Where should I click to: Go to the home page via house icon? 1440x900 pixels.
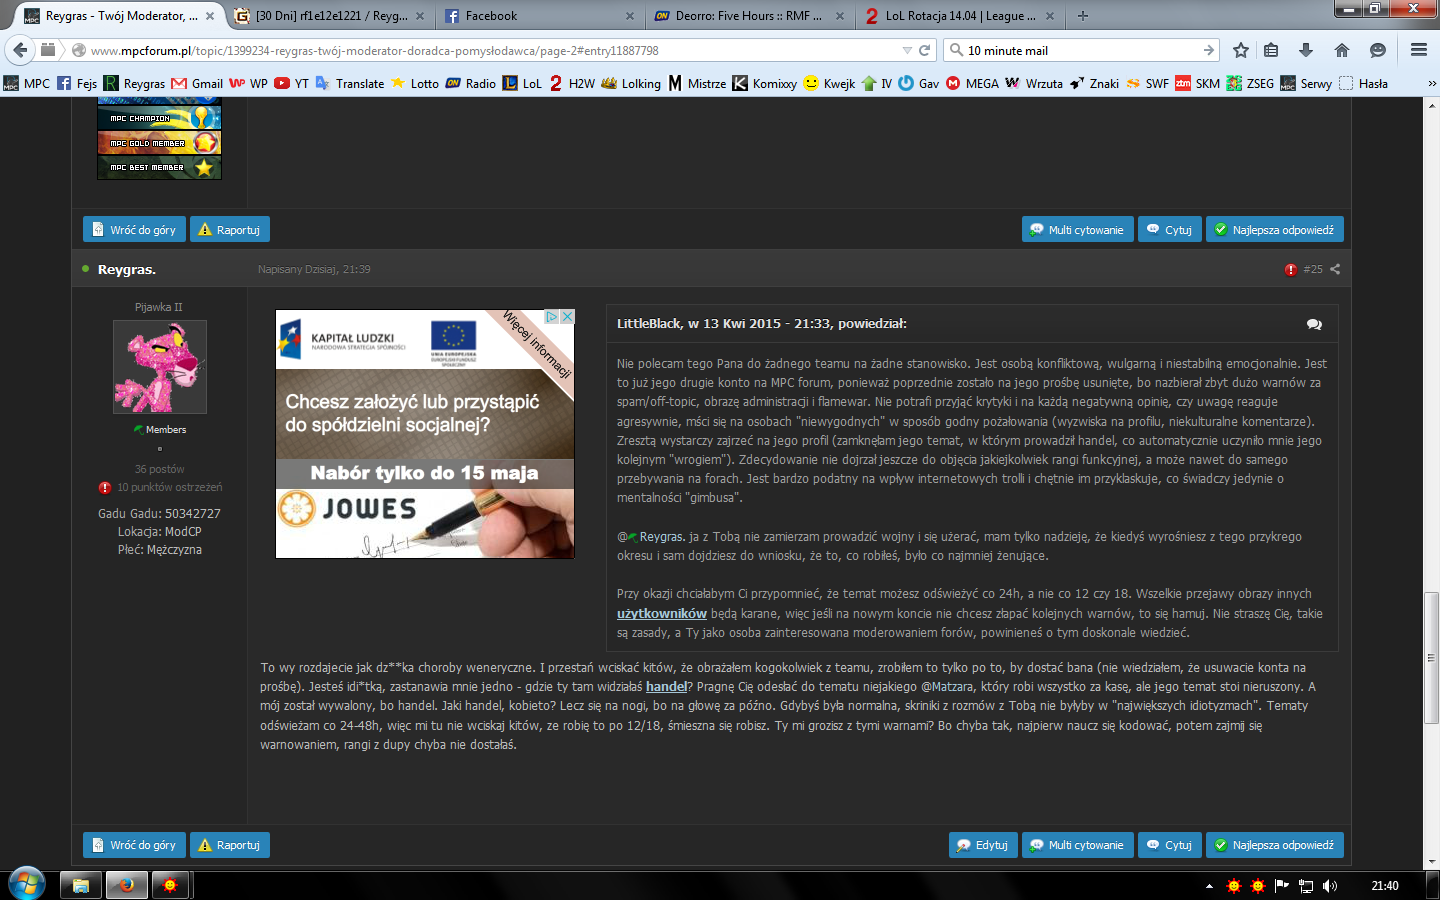(1342, 50)
